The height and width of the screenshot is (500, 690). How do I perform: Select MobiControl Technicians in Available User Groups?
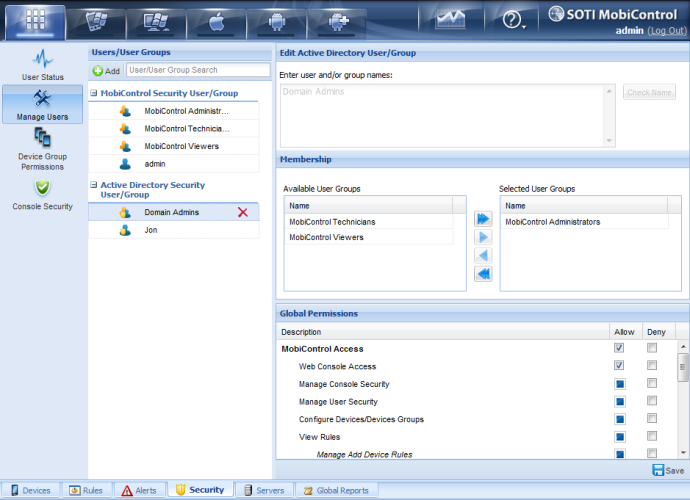pos(371,222)
